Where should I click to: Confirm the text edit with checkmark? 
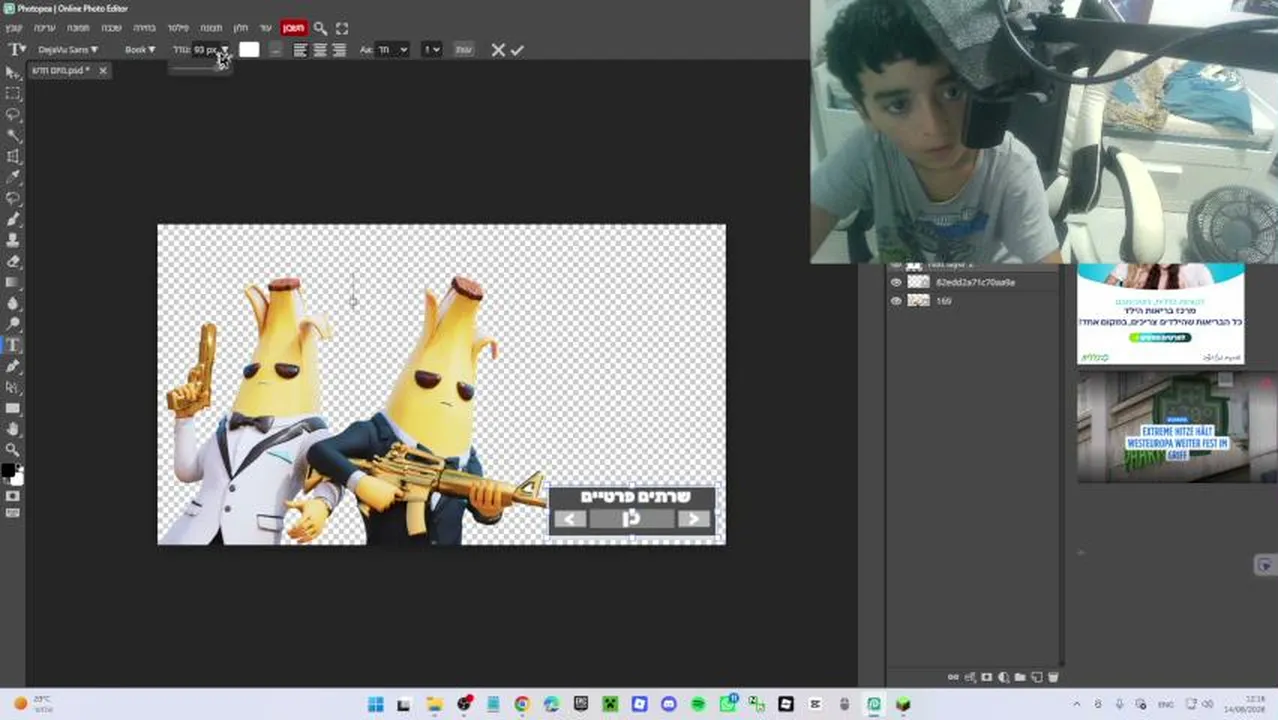[x=517, y=49]
